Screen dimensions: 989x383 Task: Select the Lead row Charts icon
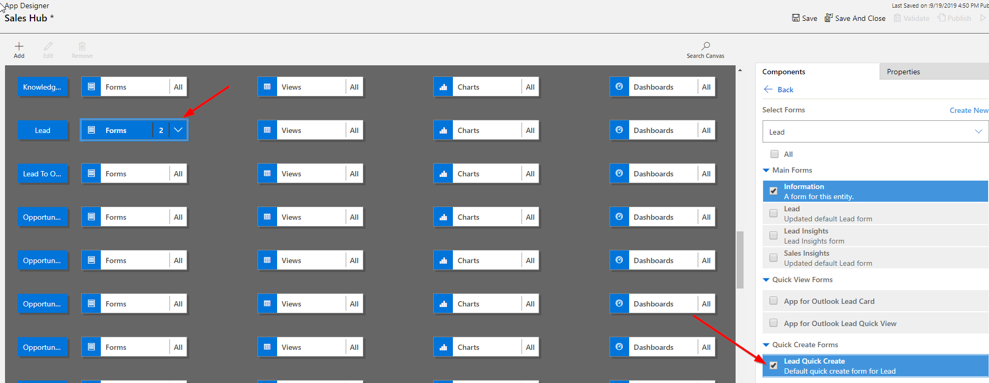point(443,131)
